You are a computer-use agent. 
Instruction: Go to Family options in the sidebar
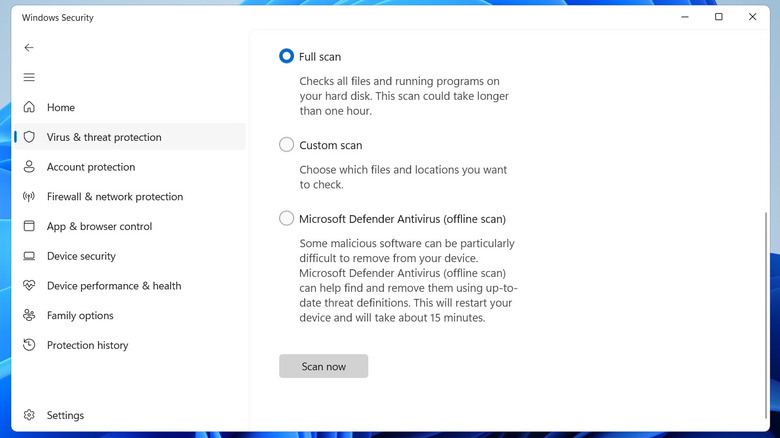80,316
